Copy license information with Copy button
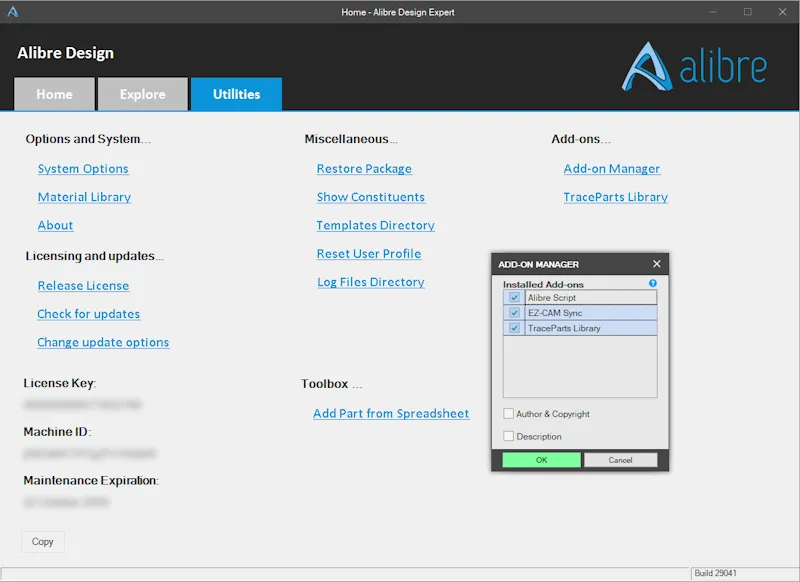The image size is (800, 582). (43, 542)
